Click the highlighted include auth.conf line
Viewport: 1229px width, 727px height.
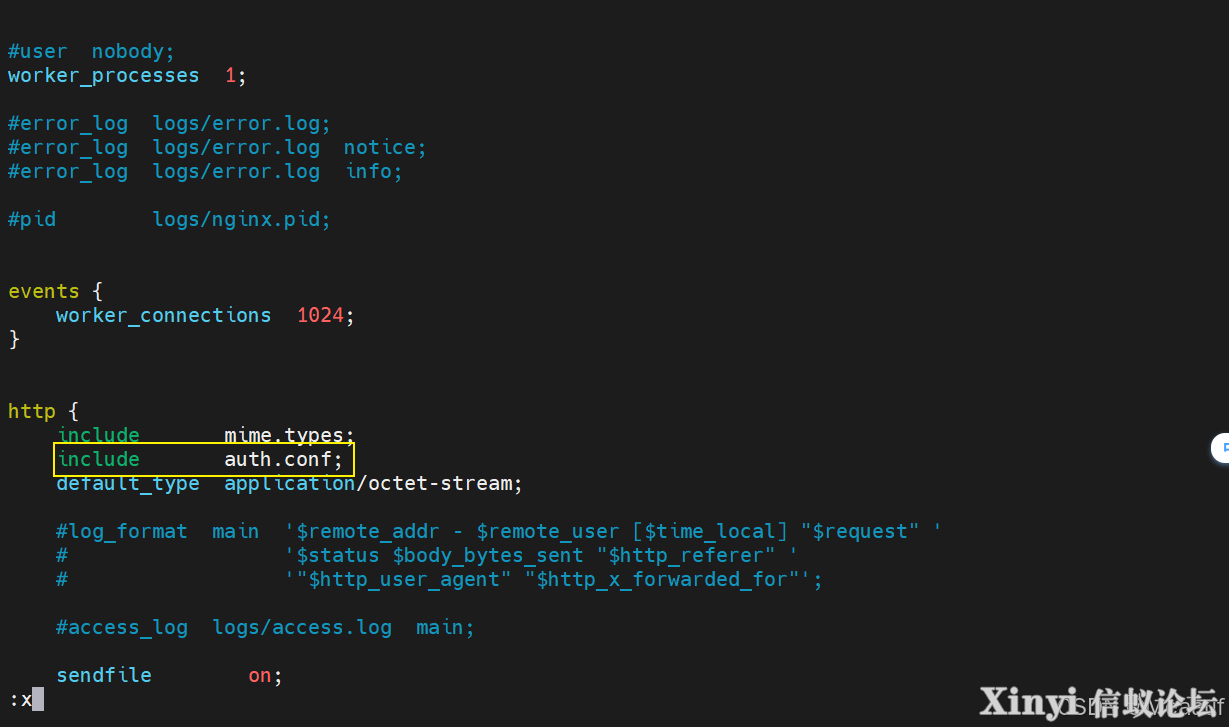pos(203,459)
